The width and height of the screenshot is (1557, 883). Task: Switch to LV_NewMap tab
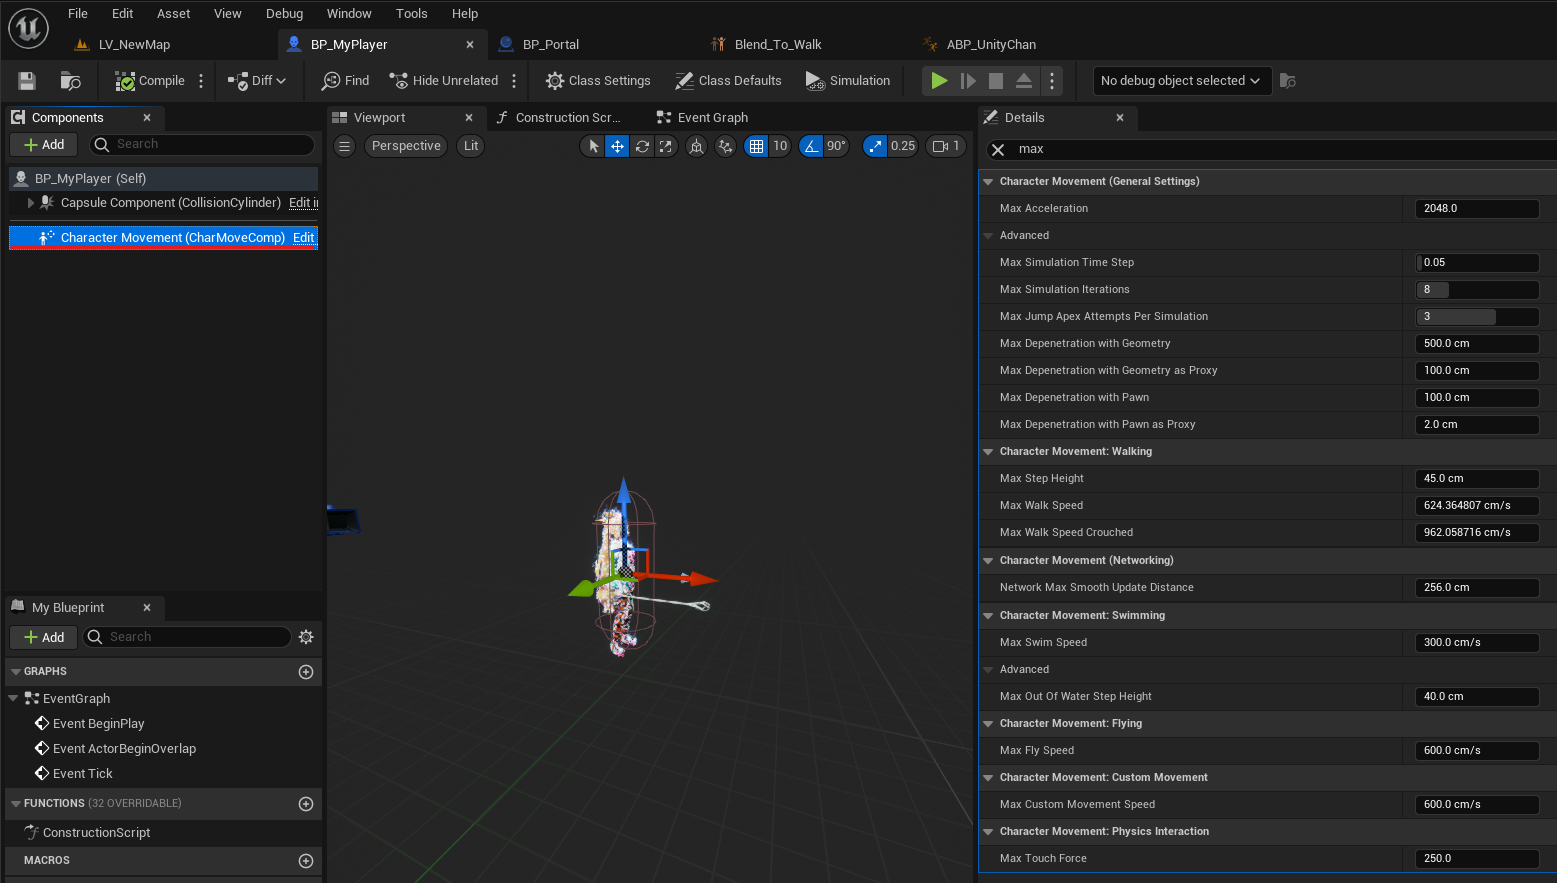pos(134,45)
